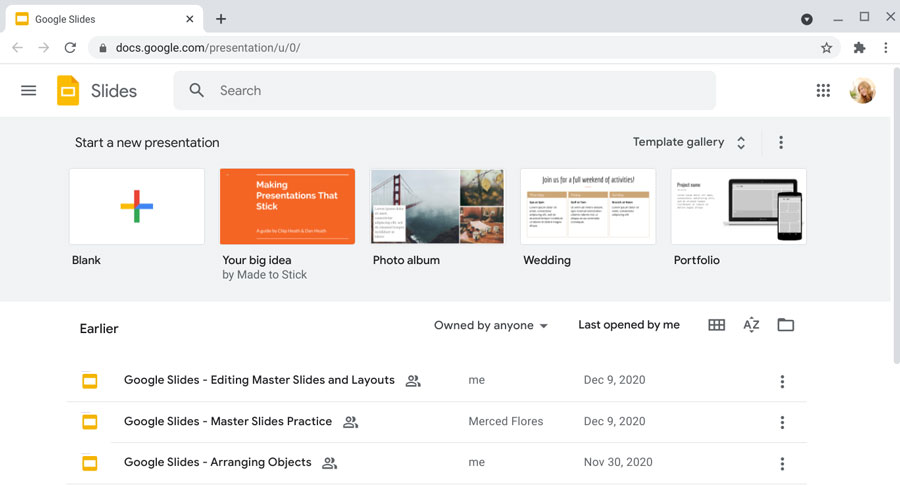Open the account profile avatar
Image resolution: width=900 pixels, height=486 pixels.
(862, 91)
